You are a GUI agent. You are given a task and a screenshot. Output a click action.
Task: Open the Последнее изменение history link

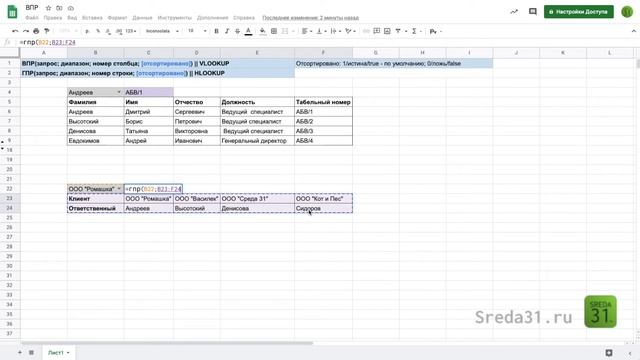[x=310, y=18]
